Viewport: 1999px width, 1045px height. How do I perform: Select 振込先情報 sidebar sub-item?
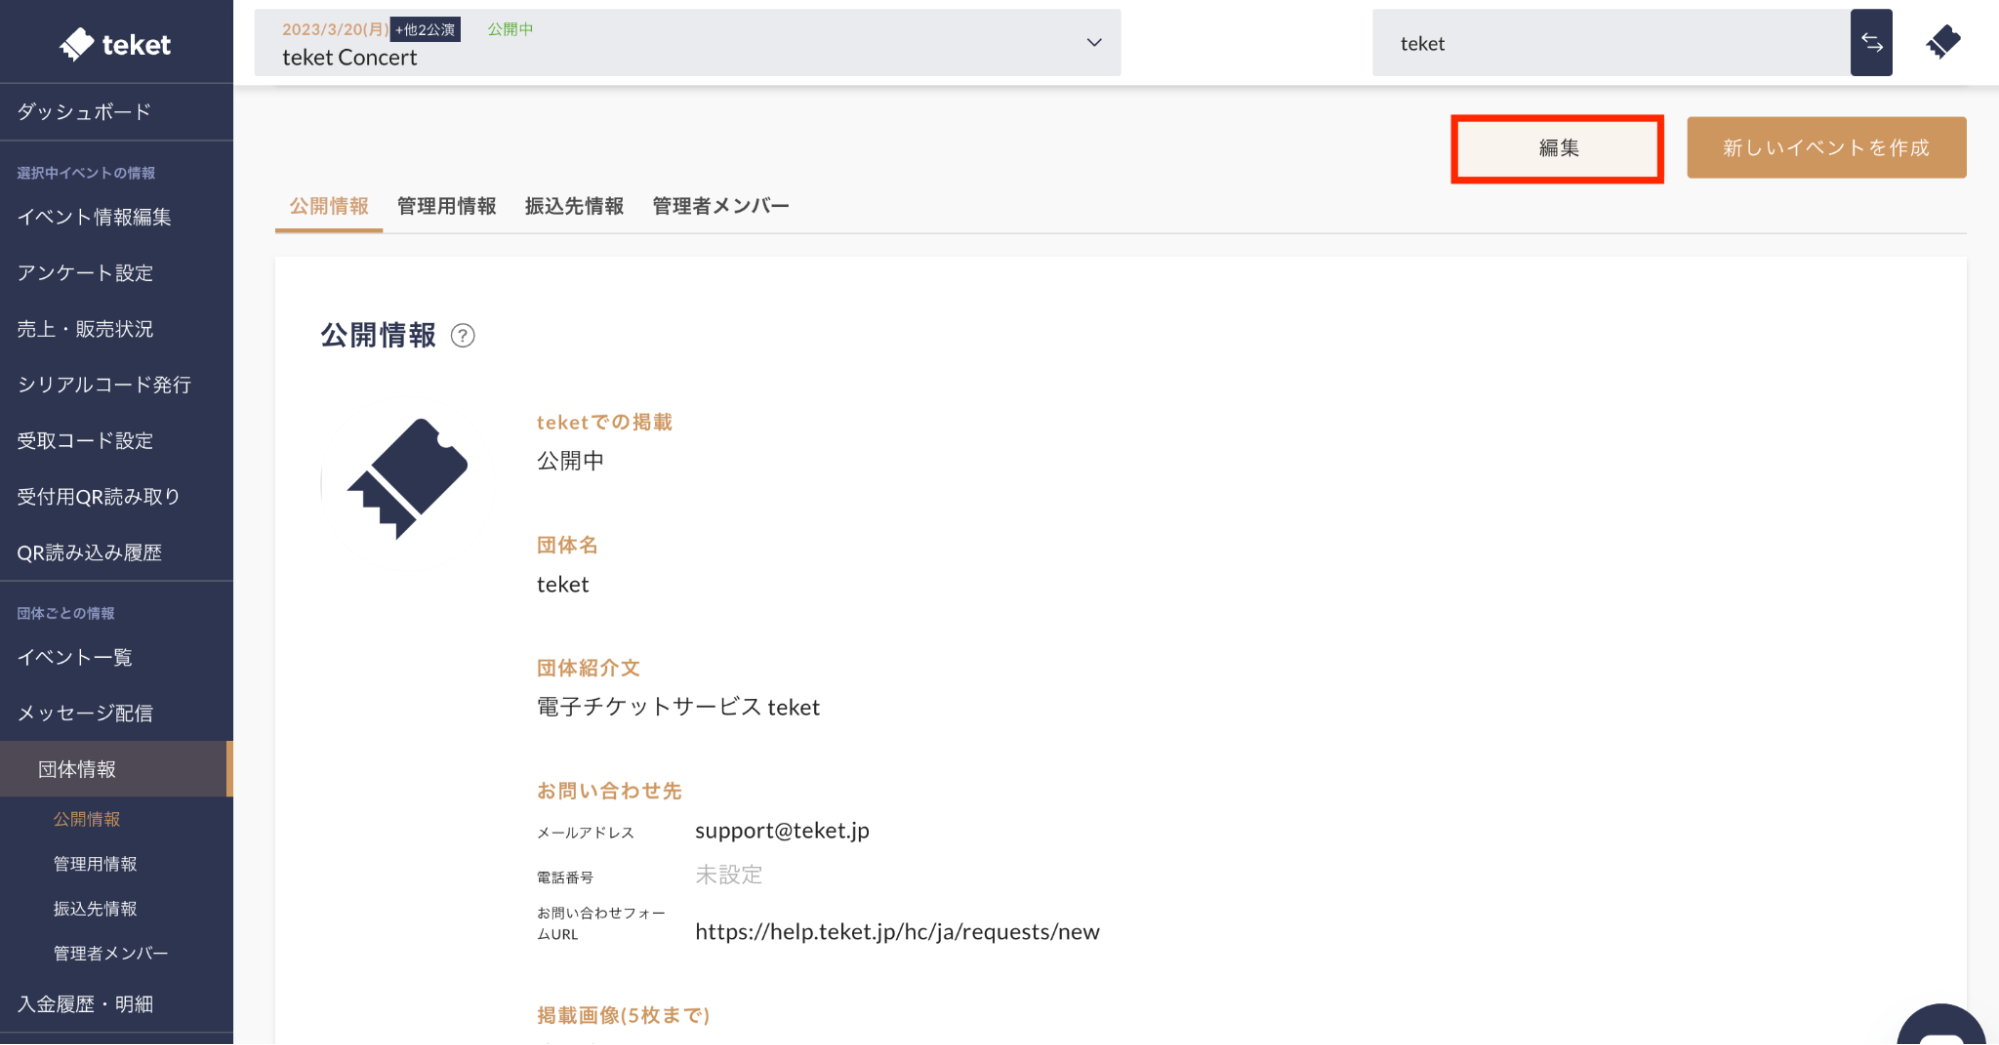pyautogui.click(x=95, y=908)
